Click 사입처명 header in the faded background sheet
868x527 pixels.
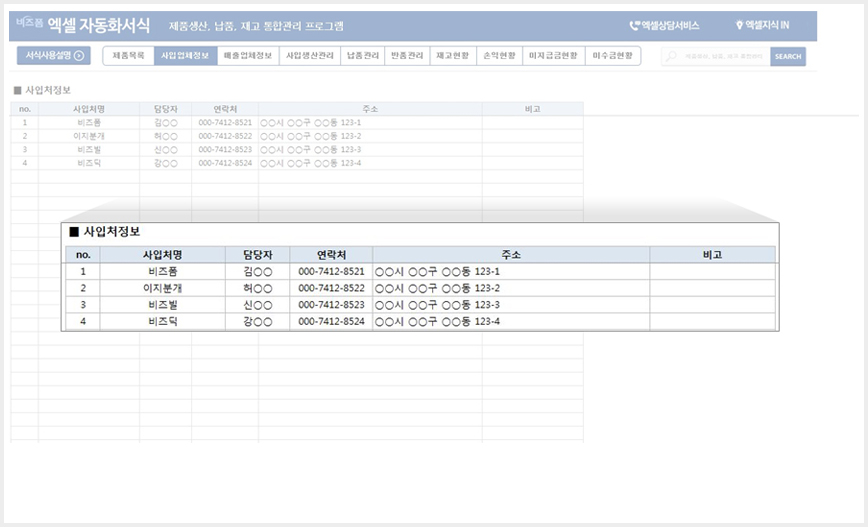point(89,109)
